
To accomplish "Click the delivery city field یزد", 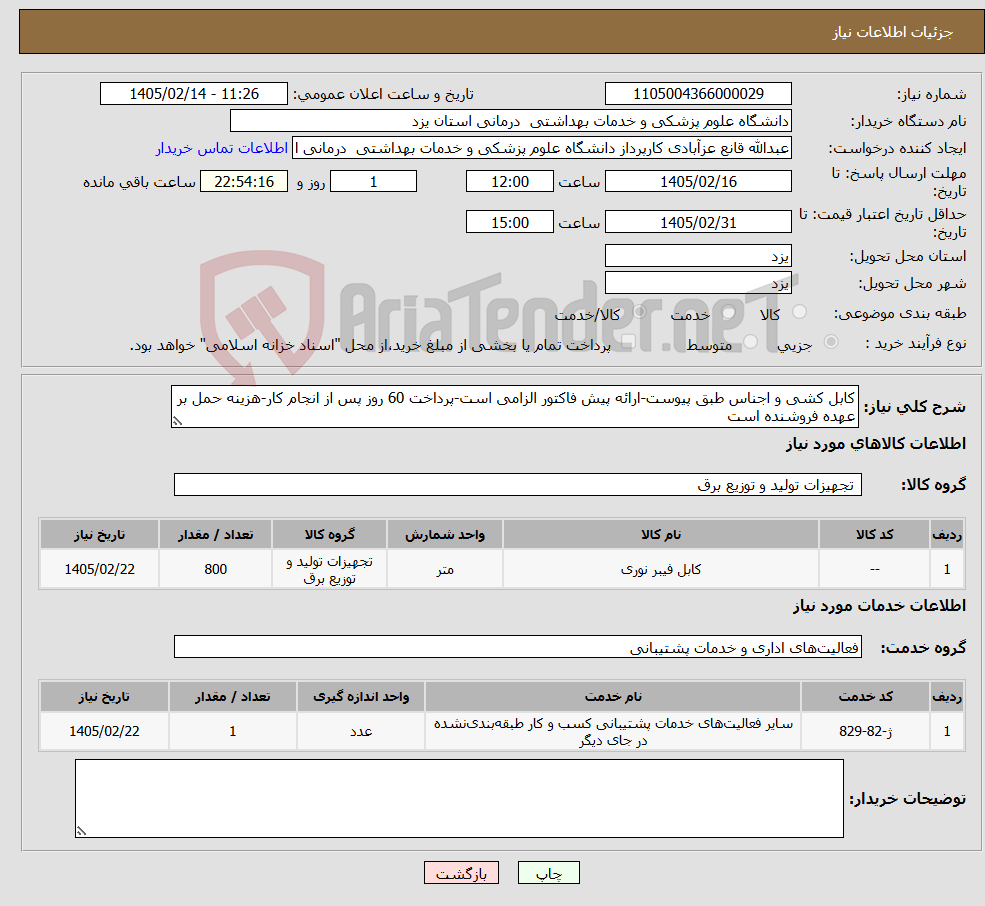I will (x=698, y=283).
